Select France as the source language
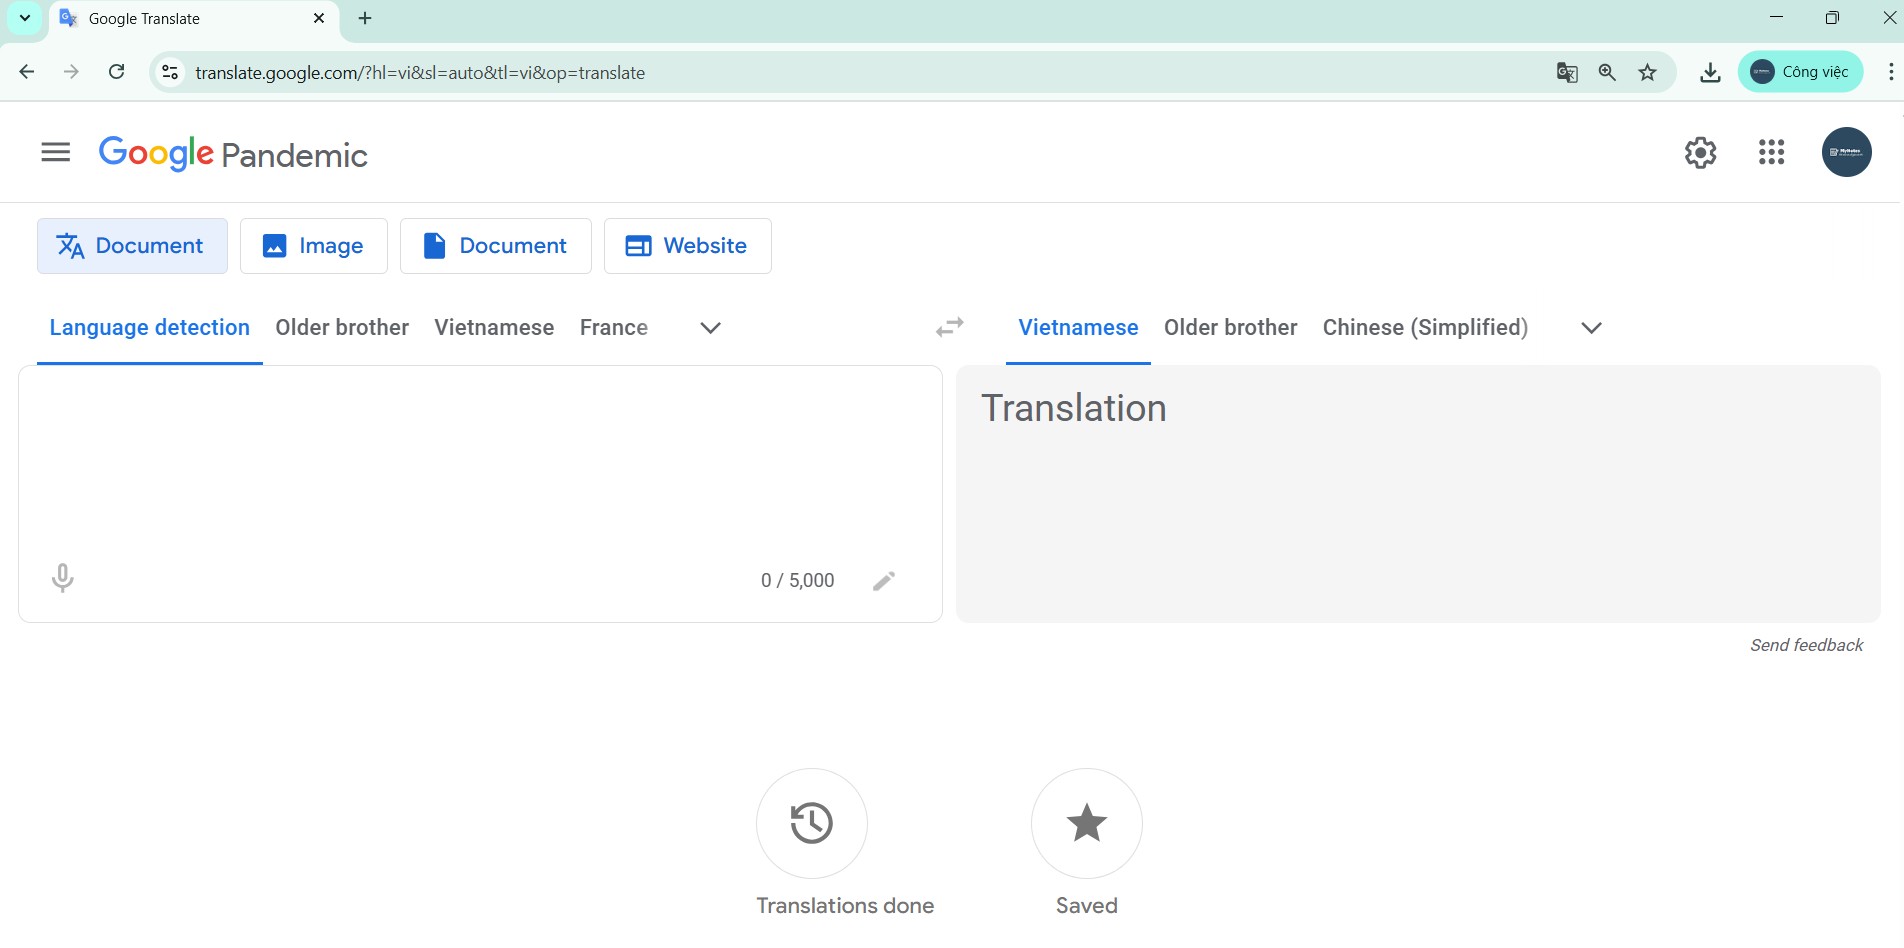 click(613, 328)
